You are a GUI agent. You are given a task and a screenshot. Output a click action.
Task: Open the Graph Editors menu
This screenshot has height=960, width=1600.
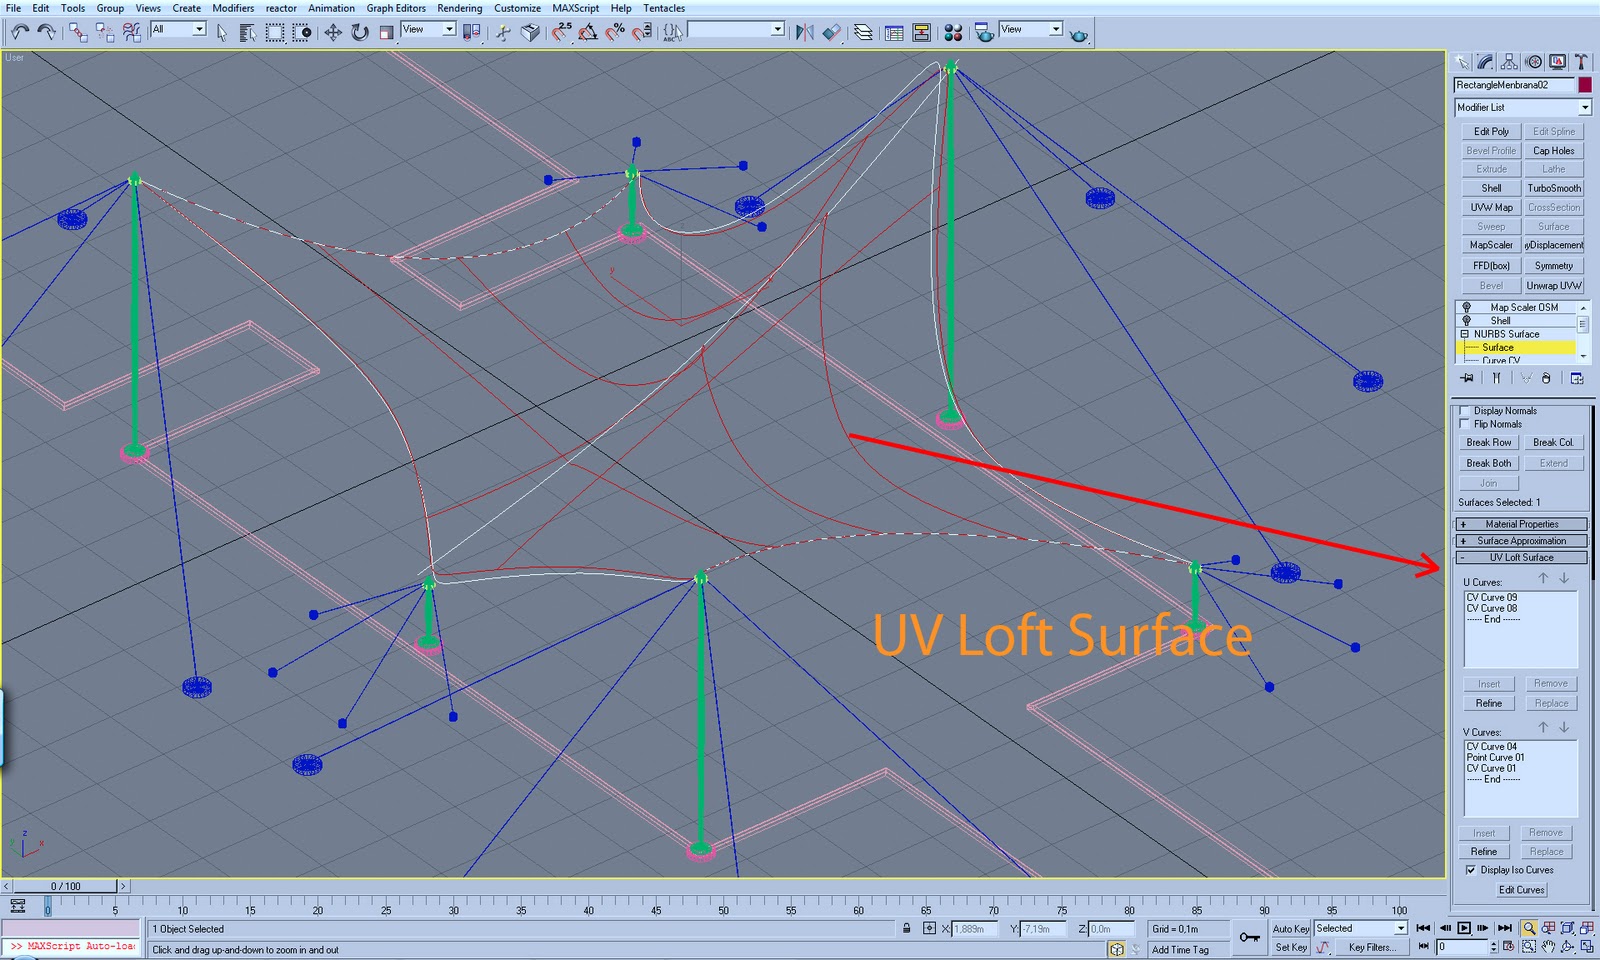(x=396, y=8)
